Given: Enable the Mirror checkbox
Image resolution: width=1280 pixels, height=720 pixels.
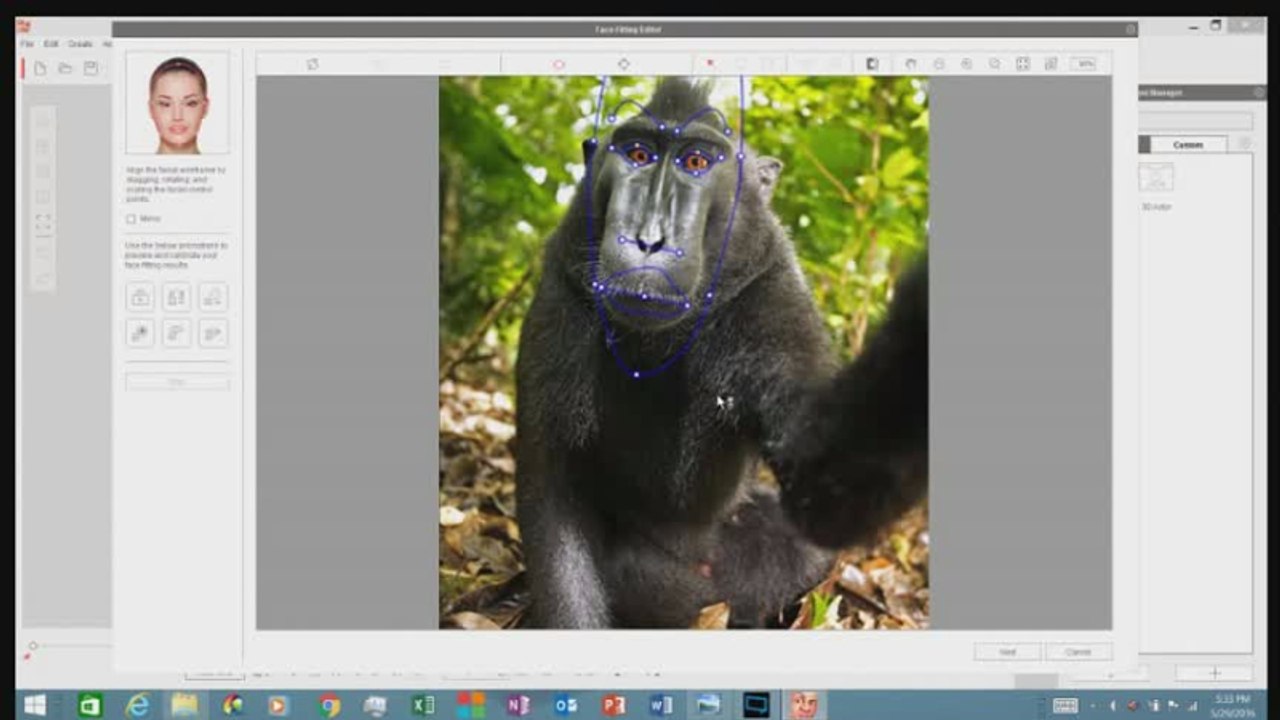Looking at the screenshot, I should tap(131, 219).
